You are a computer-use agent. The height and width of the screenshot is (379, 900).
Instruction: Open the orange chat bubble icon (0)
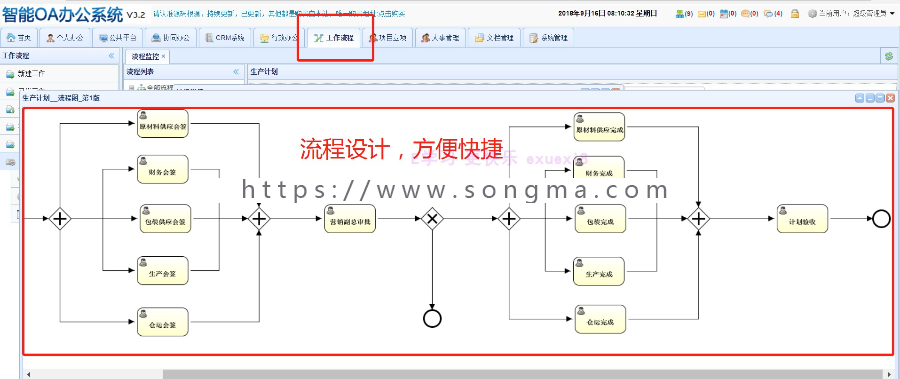[745, 13]
